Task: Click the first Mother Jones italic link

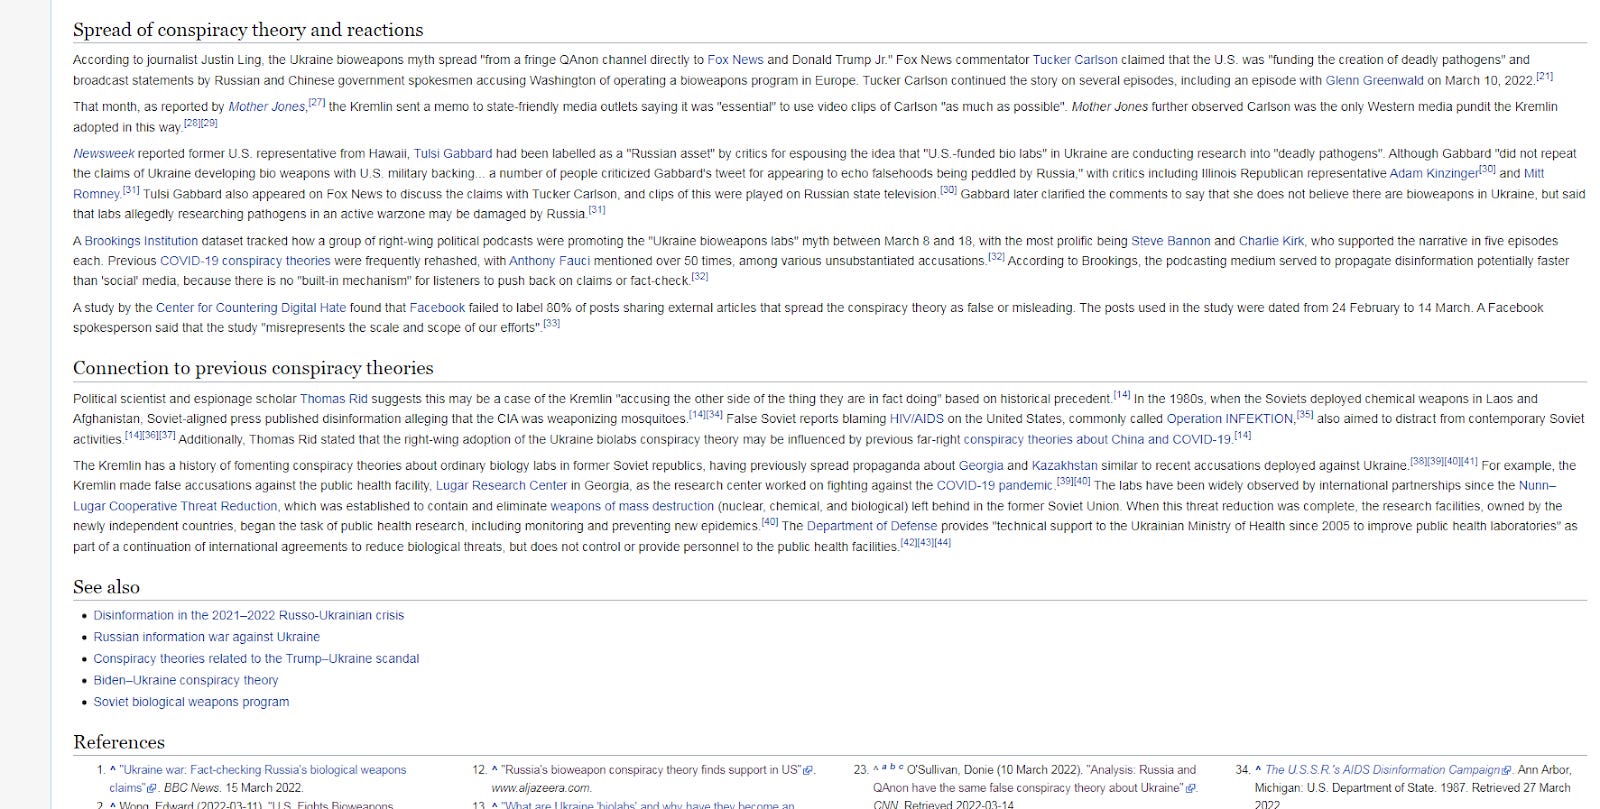Action: [267, 107]
